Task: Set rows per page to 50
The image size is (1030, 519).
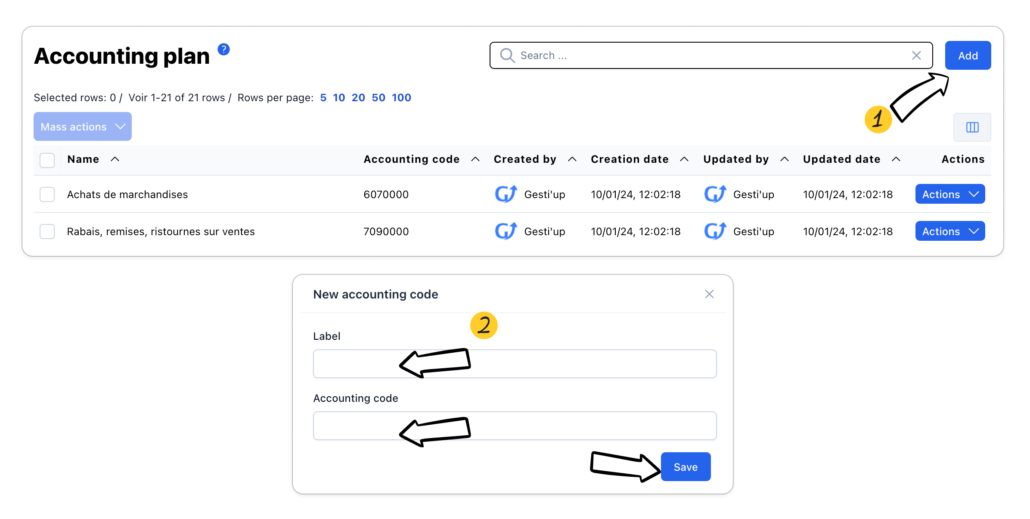Action: [378, 98]
